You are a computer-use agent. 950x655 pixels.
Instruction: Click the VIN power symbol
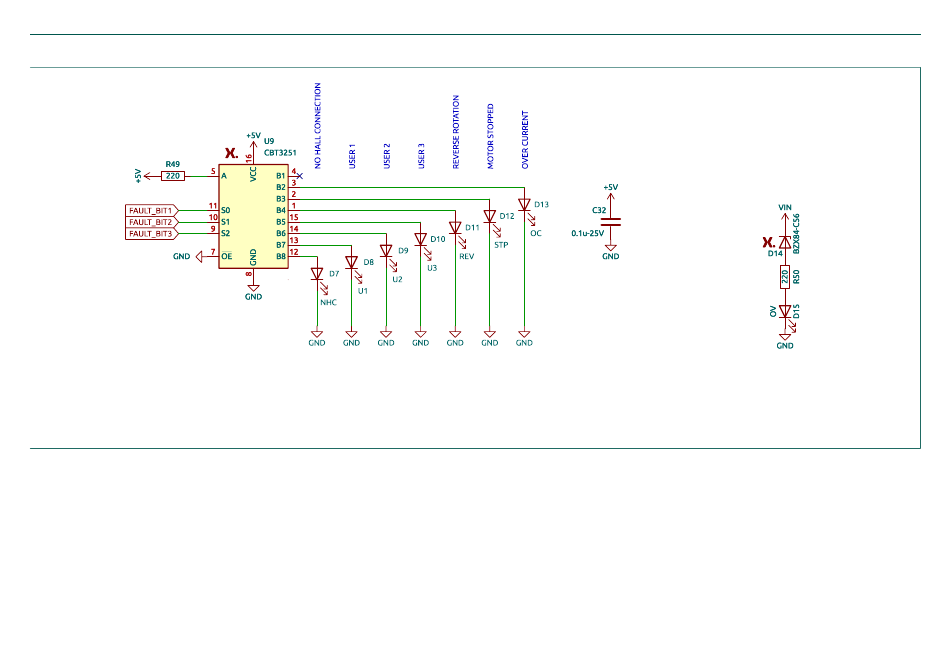[785, 213]
